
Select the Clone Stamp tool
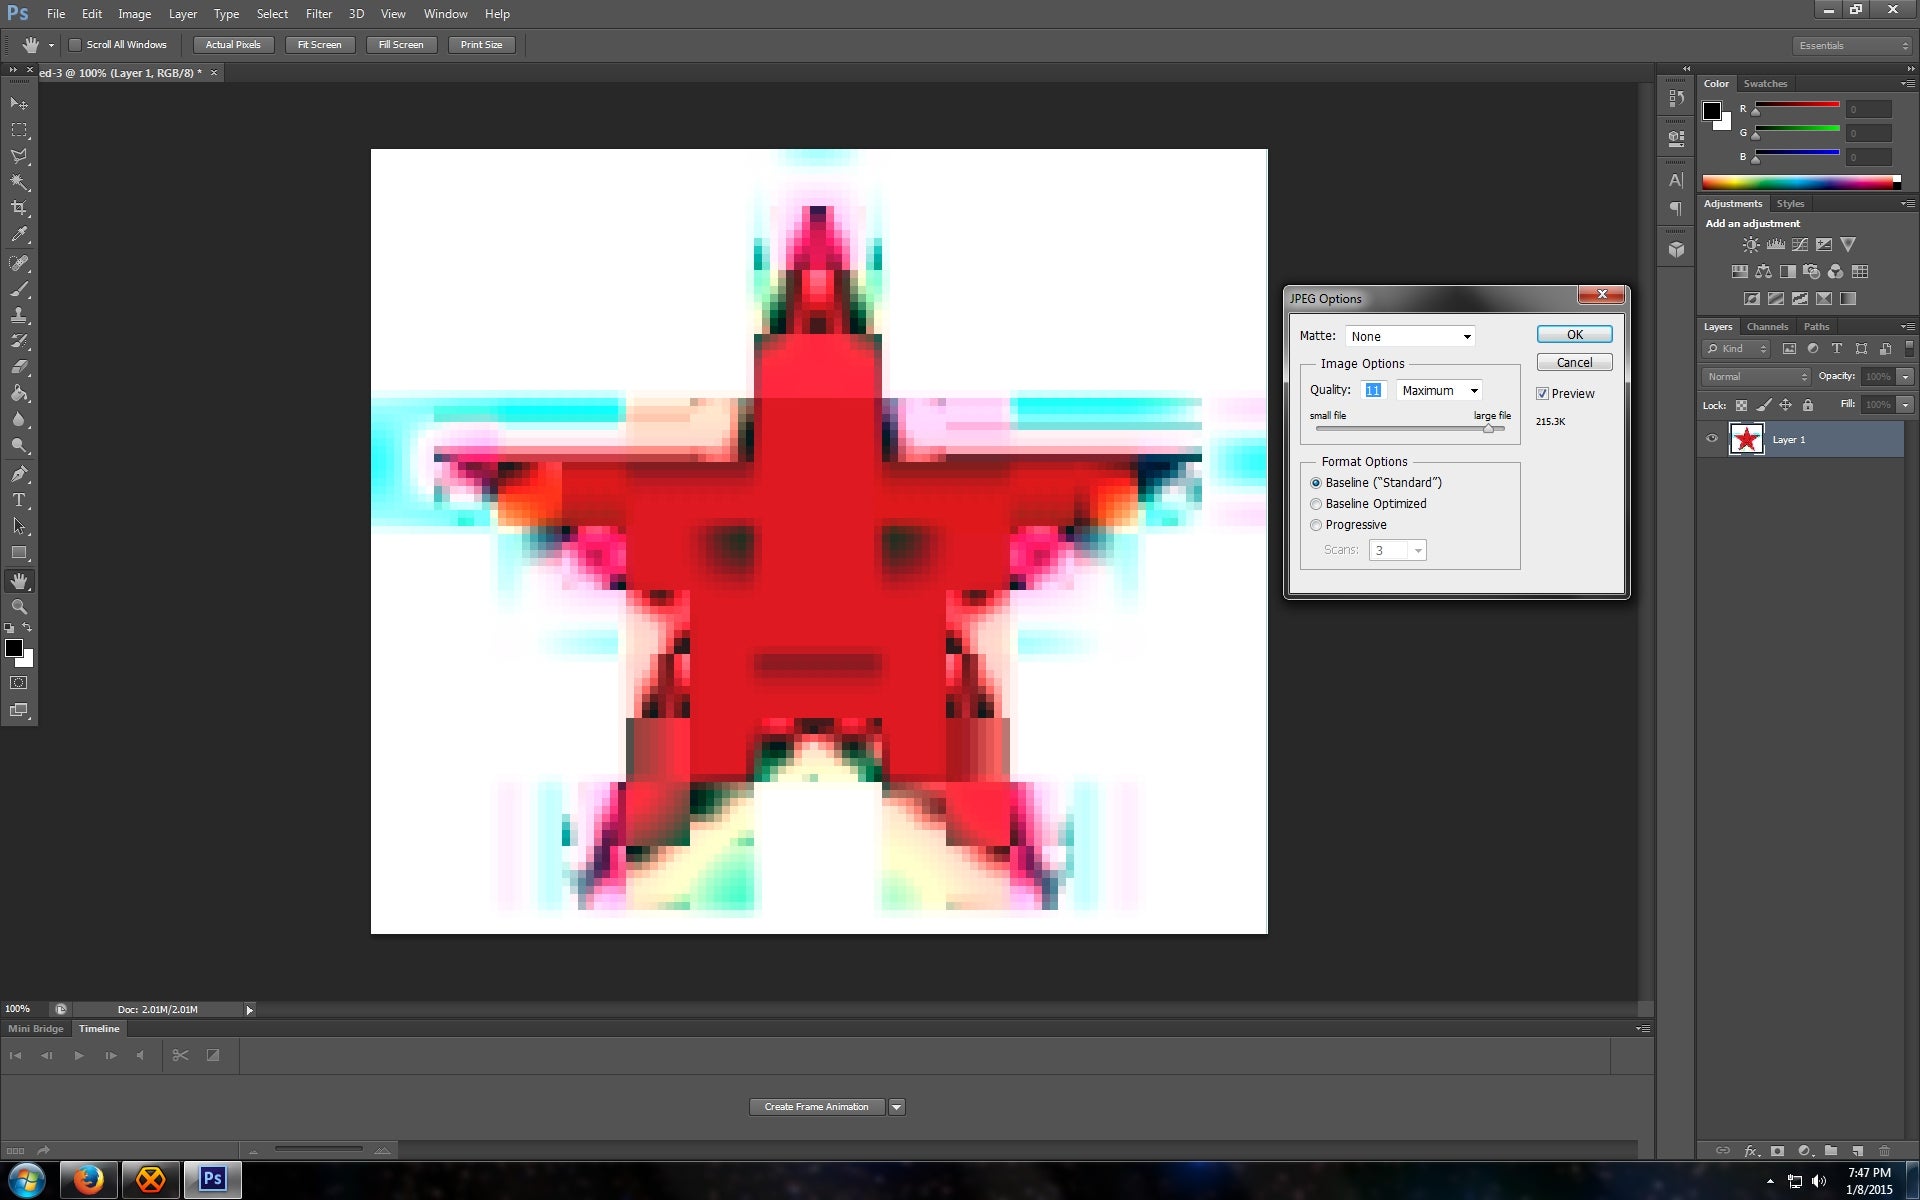19,315
